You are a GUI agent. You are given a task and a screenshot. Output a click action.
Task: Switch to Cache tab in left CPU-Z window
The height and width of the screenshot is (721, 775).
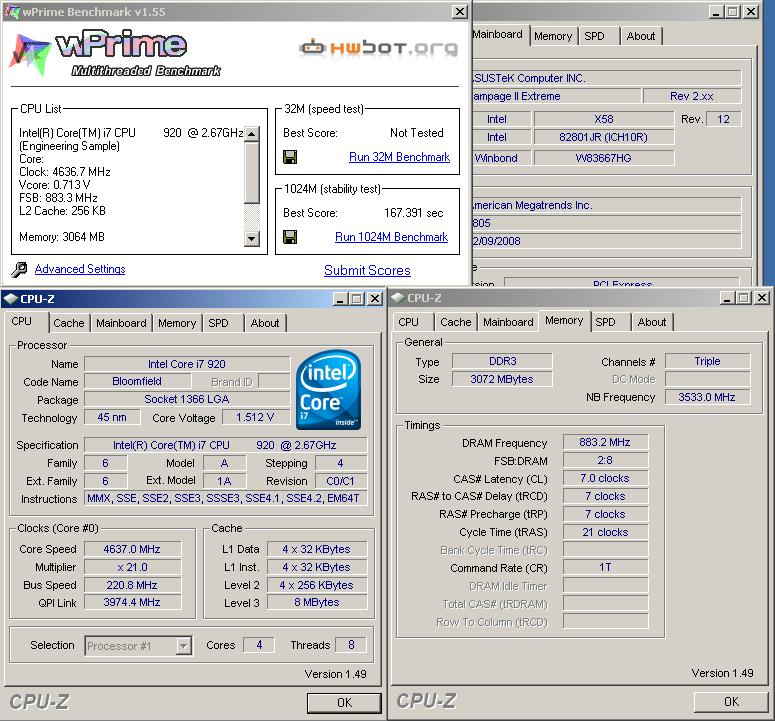69,323
